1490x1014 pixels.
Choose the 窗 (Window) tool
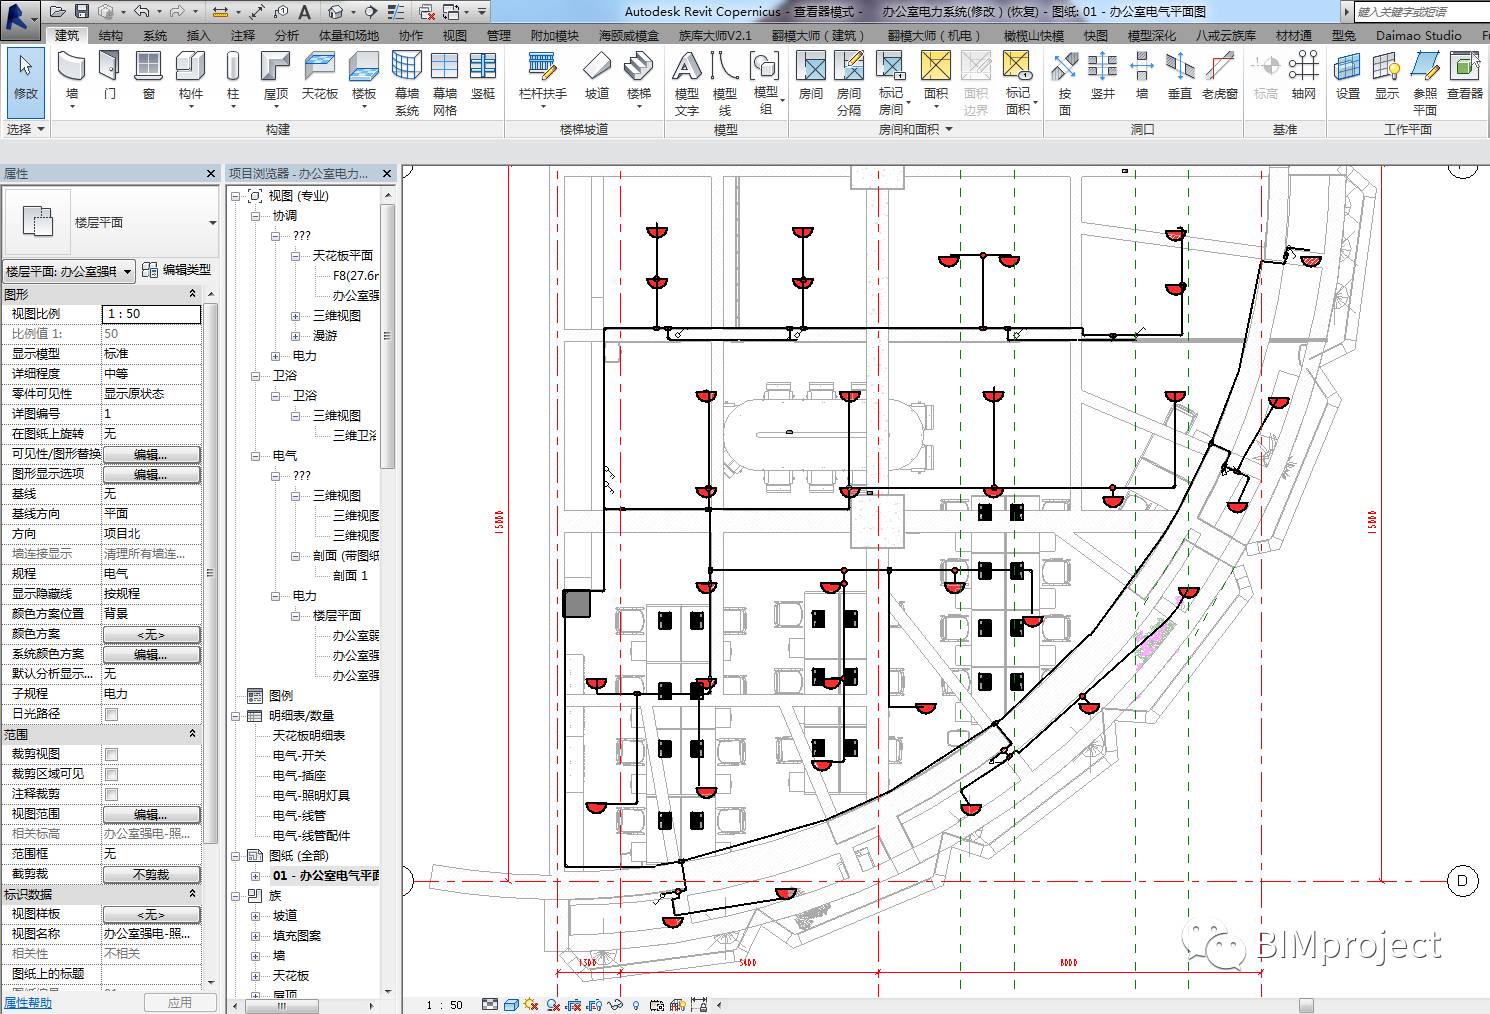pyautogui.click(x=148, y=76)
